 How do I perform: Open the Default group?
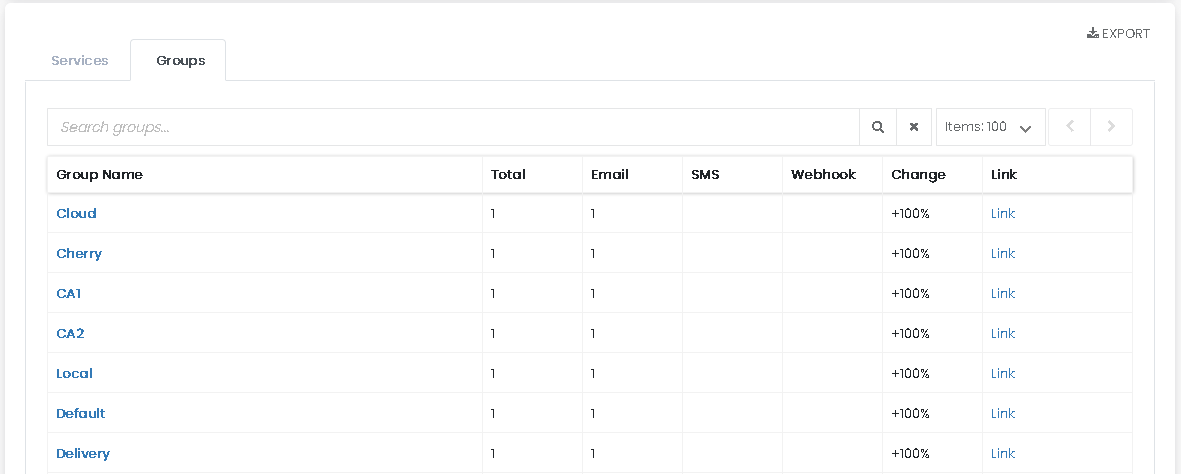[x=81, y=413]
